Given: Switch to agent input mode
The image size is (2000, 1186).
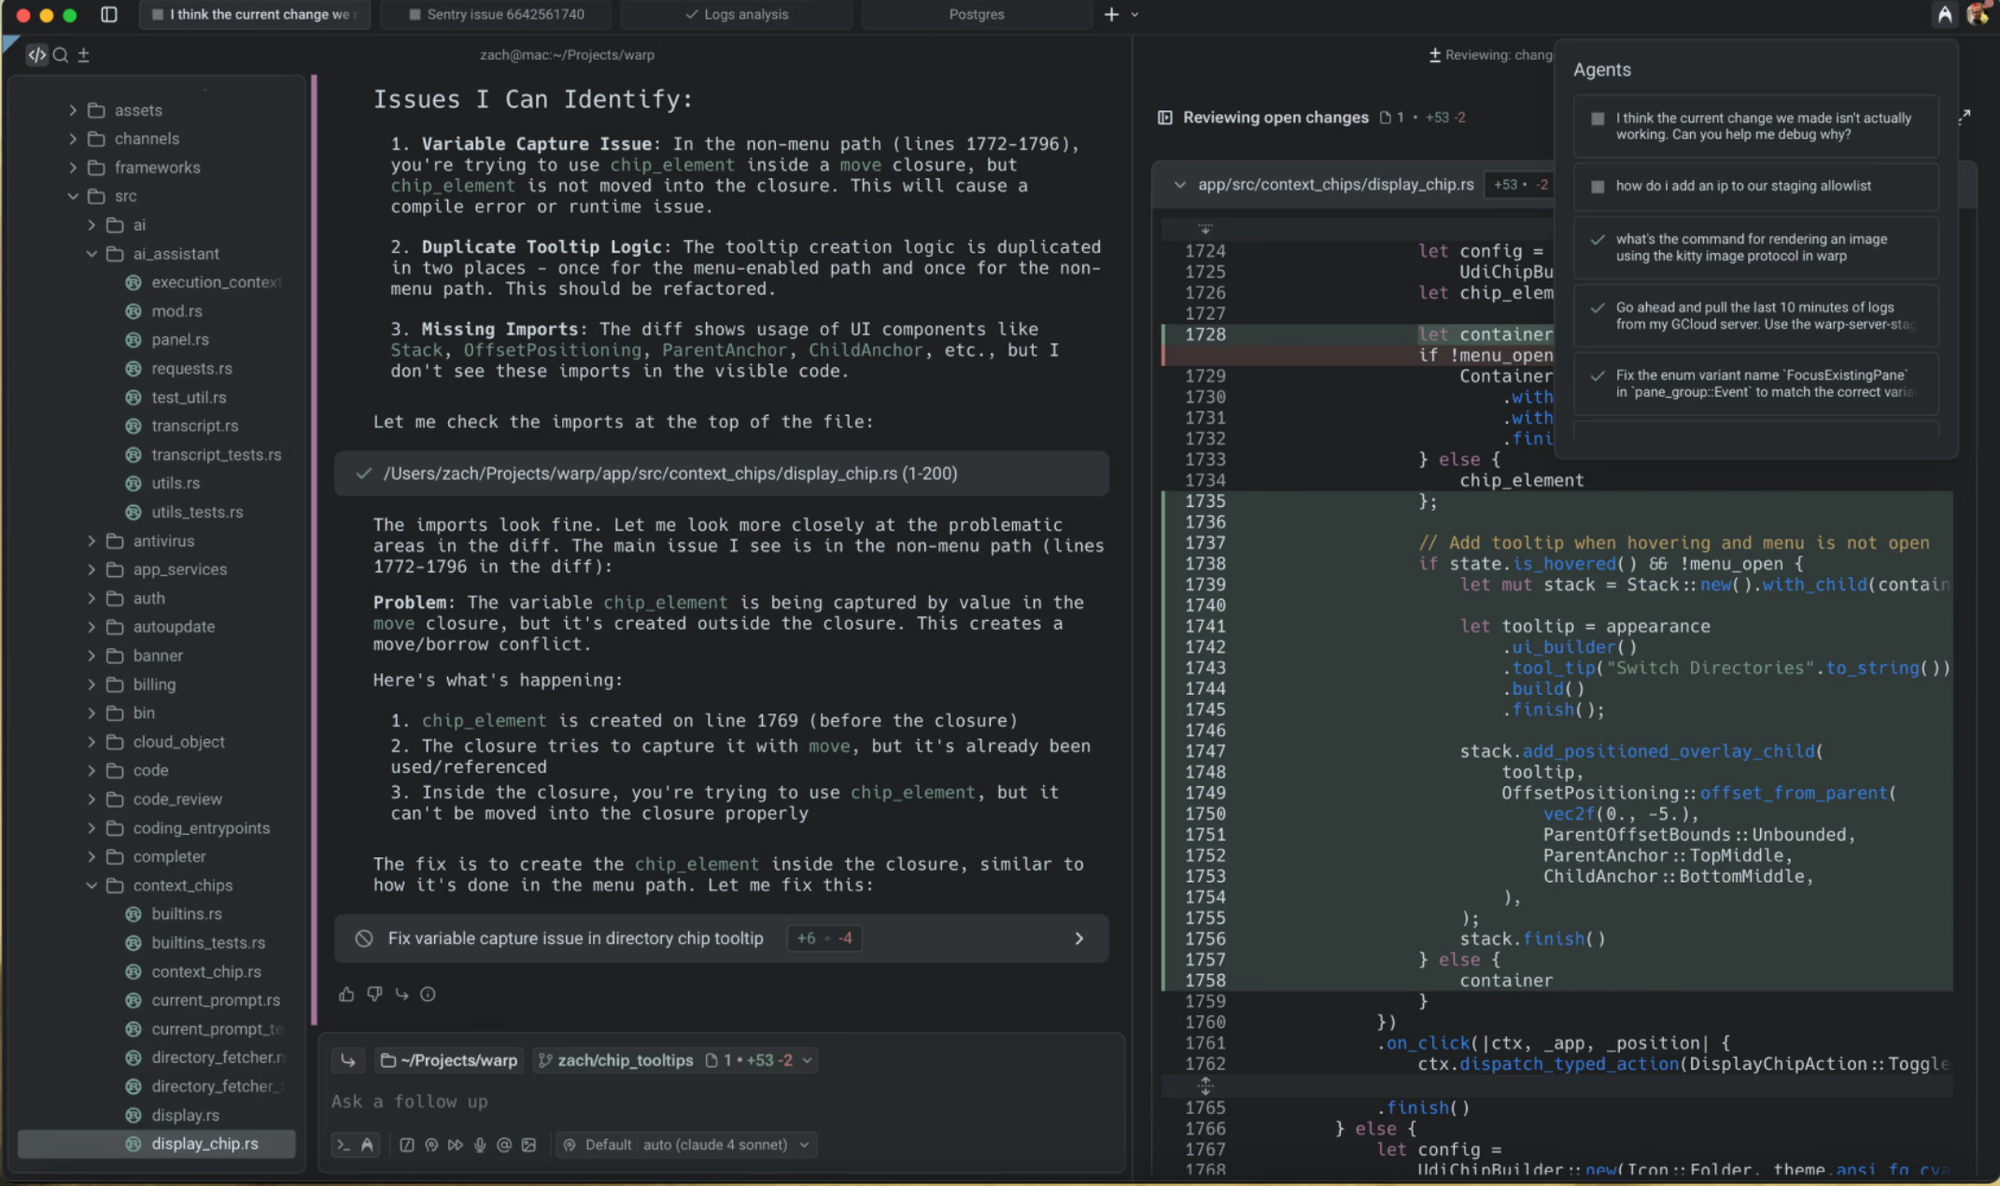Looking at the screenshot, I should [367, 1145].
